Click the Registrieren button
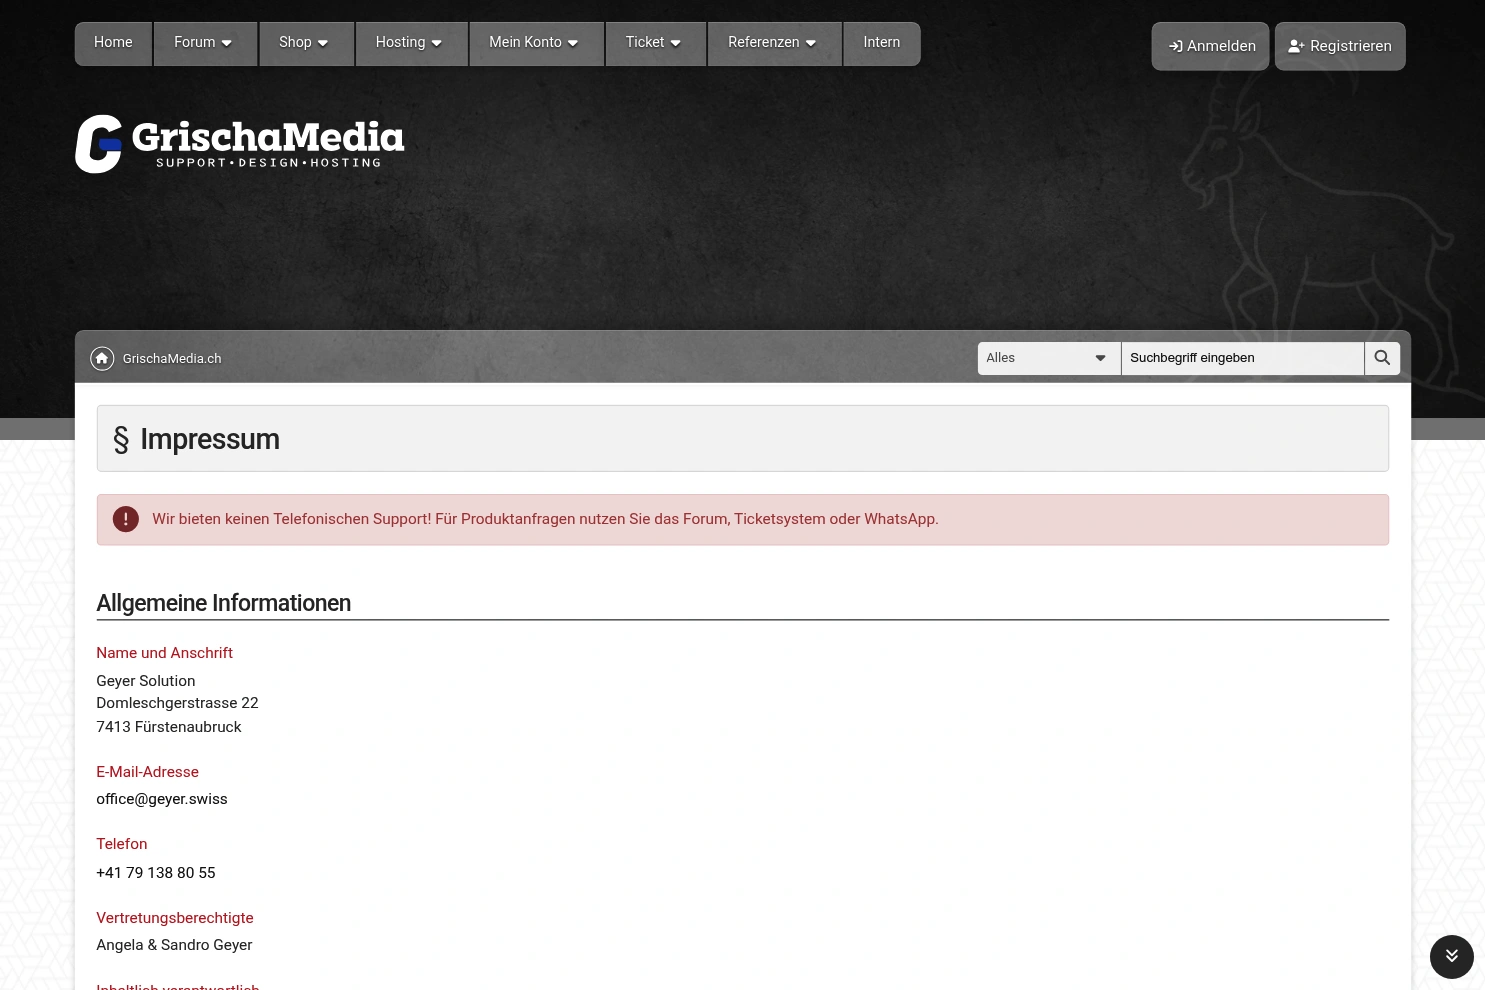This screenshot has width=1485, height=990. click(1340, 46)
